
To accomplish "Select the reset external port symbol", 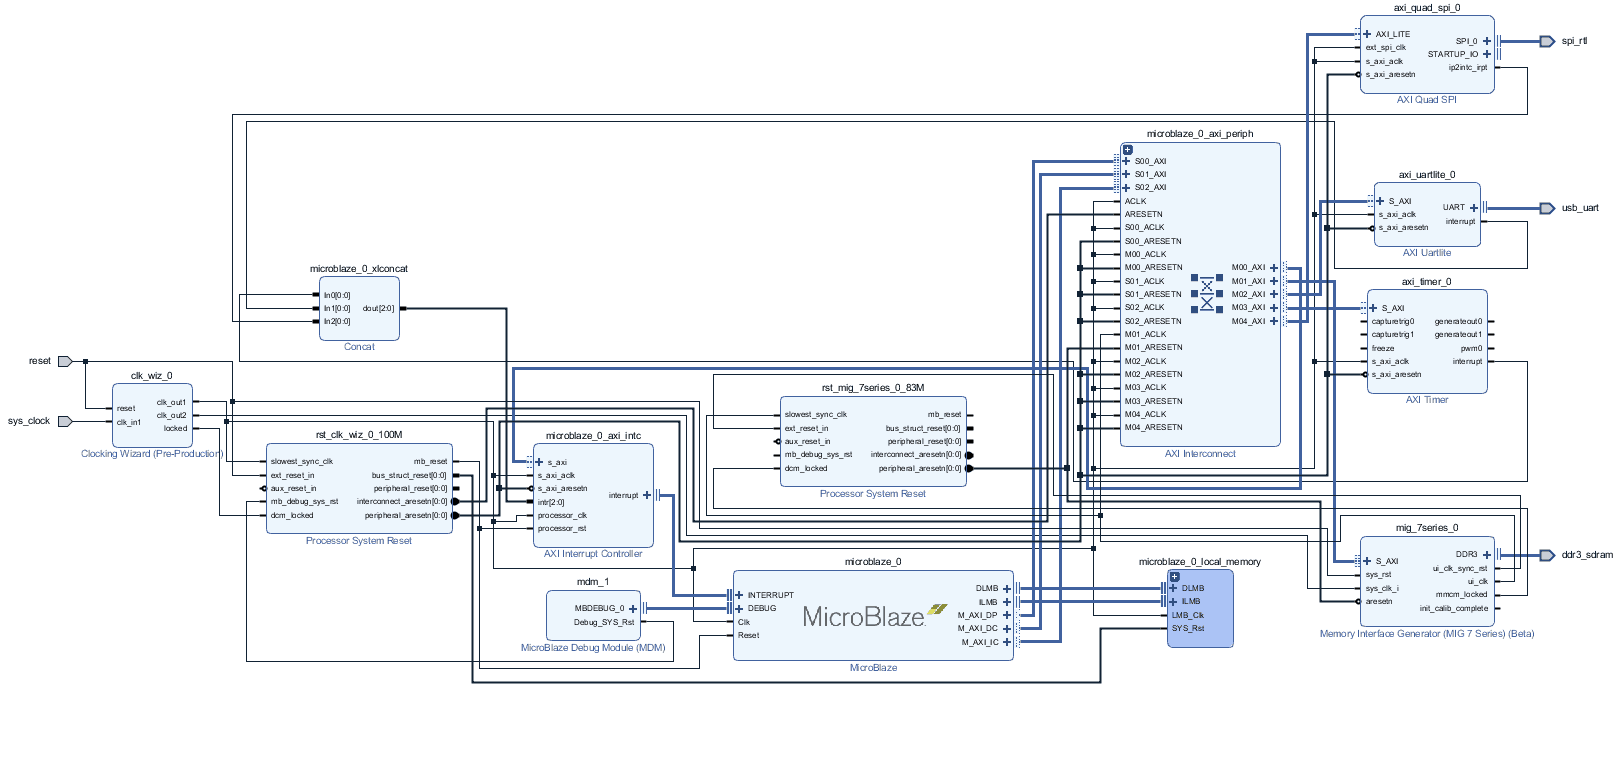I will [65, 361].
